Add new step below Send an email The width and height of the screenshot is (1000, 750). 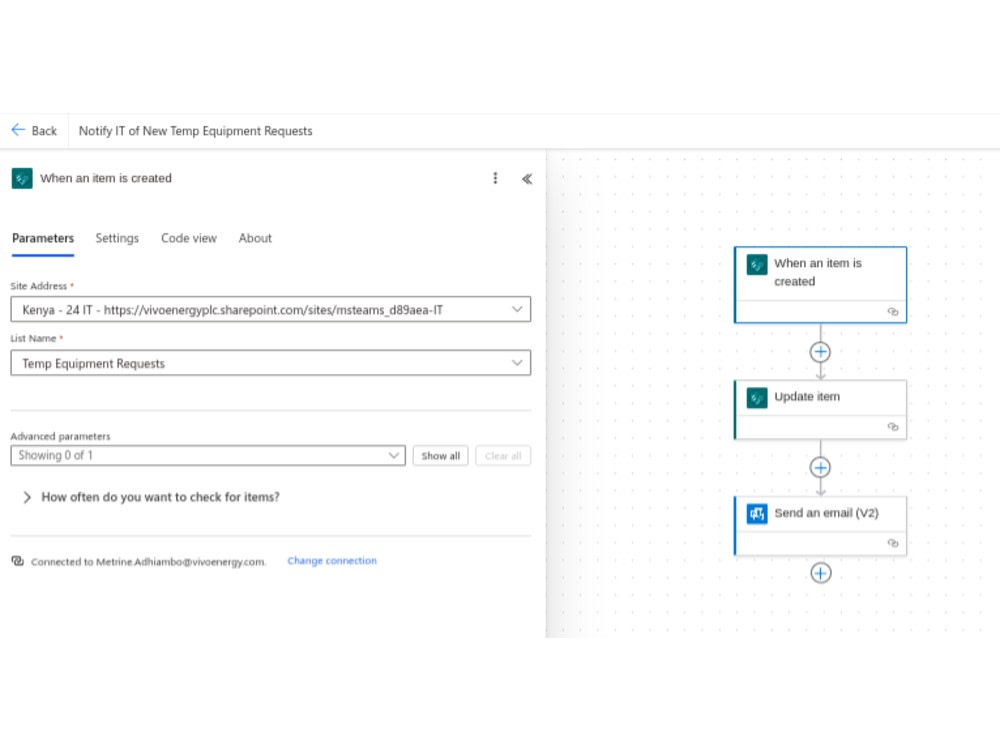[821, 573]
